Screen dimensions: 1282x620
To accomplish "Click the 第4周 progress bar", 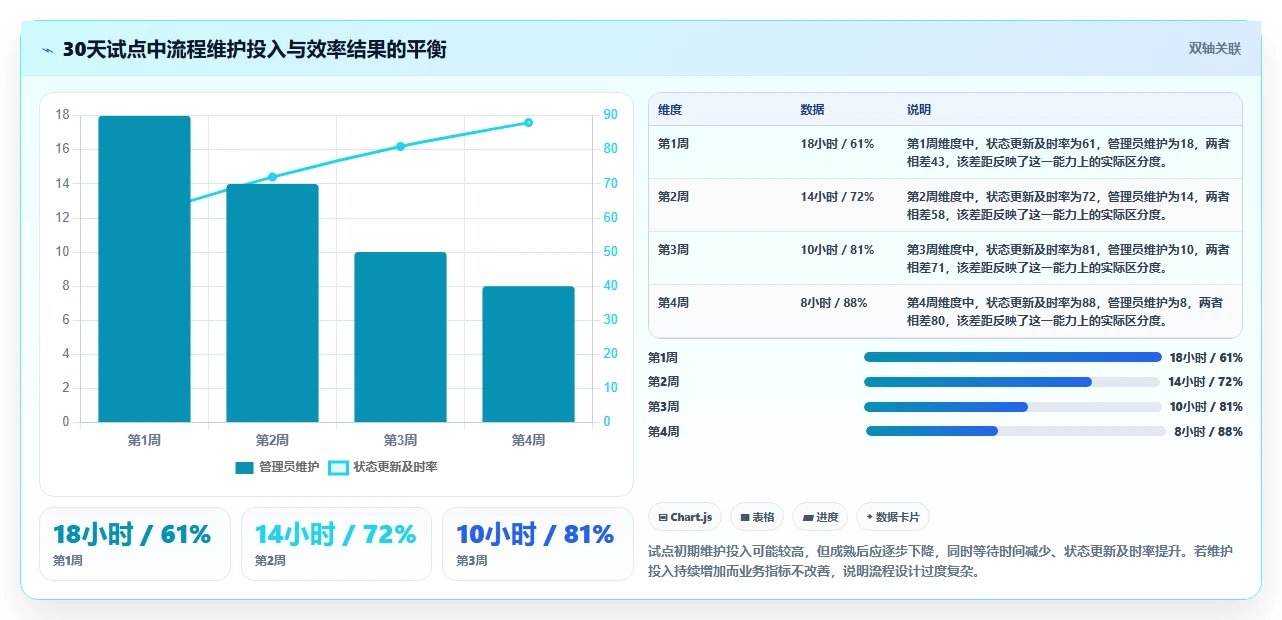I will coord(1016,431).
